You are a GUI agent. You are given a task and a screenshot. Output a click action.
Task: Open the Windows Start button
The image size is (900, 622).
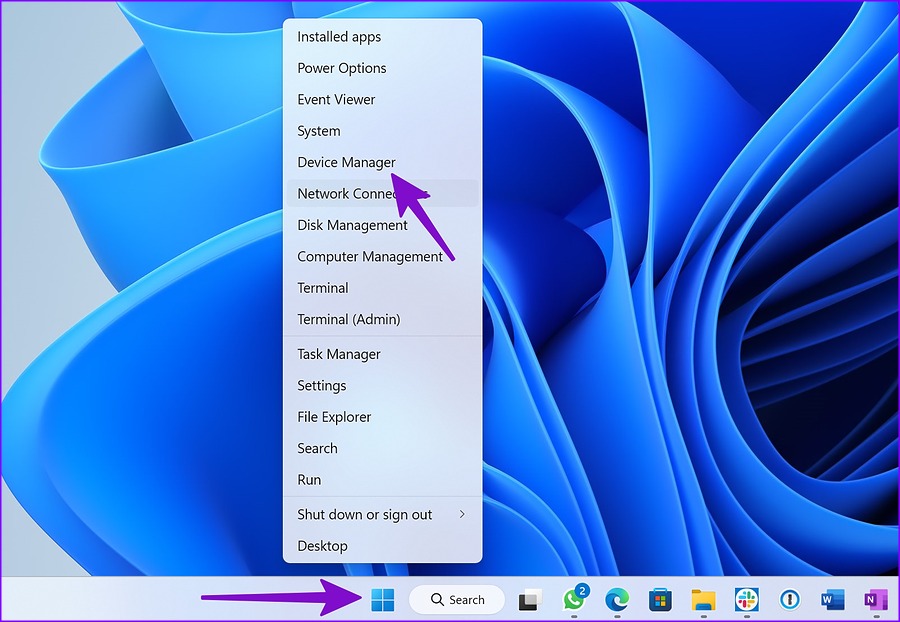[382, 600]
